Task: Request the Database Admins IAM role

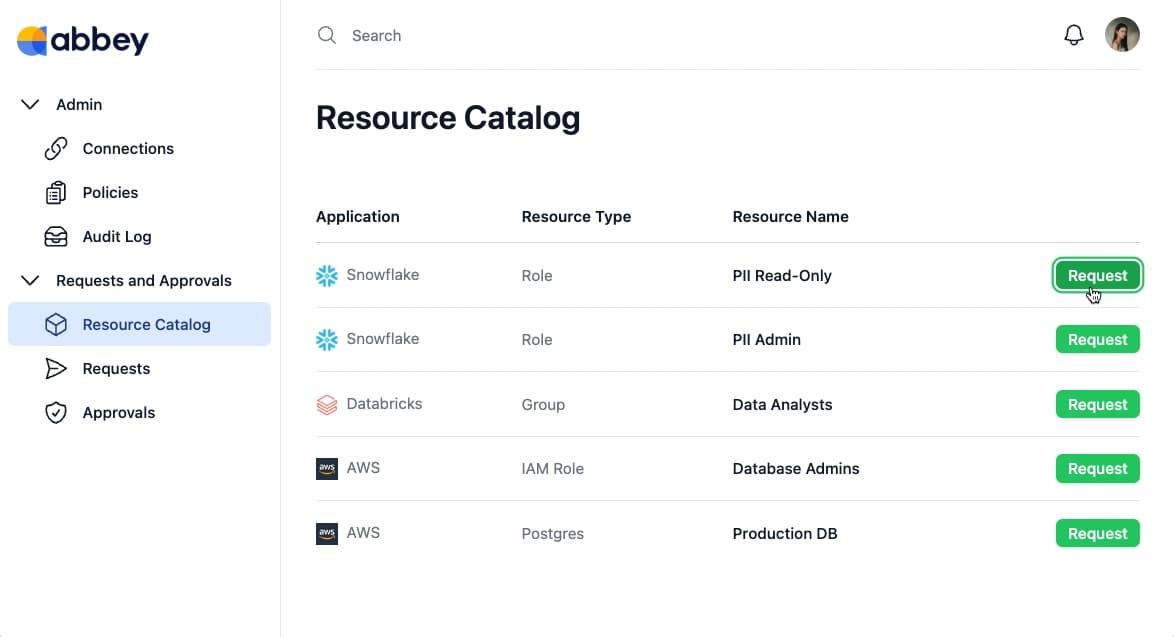Action: coord(1097,468)
